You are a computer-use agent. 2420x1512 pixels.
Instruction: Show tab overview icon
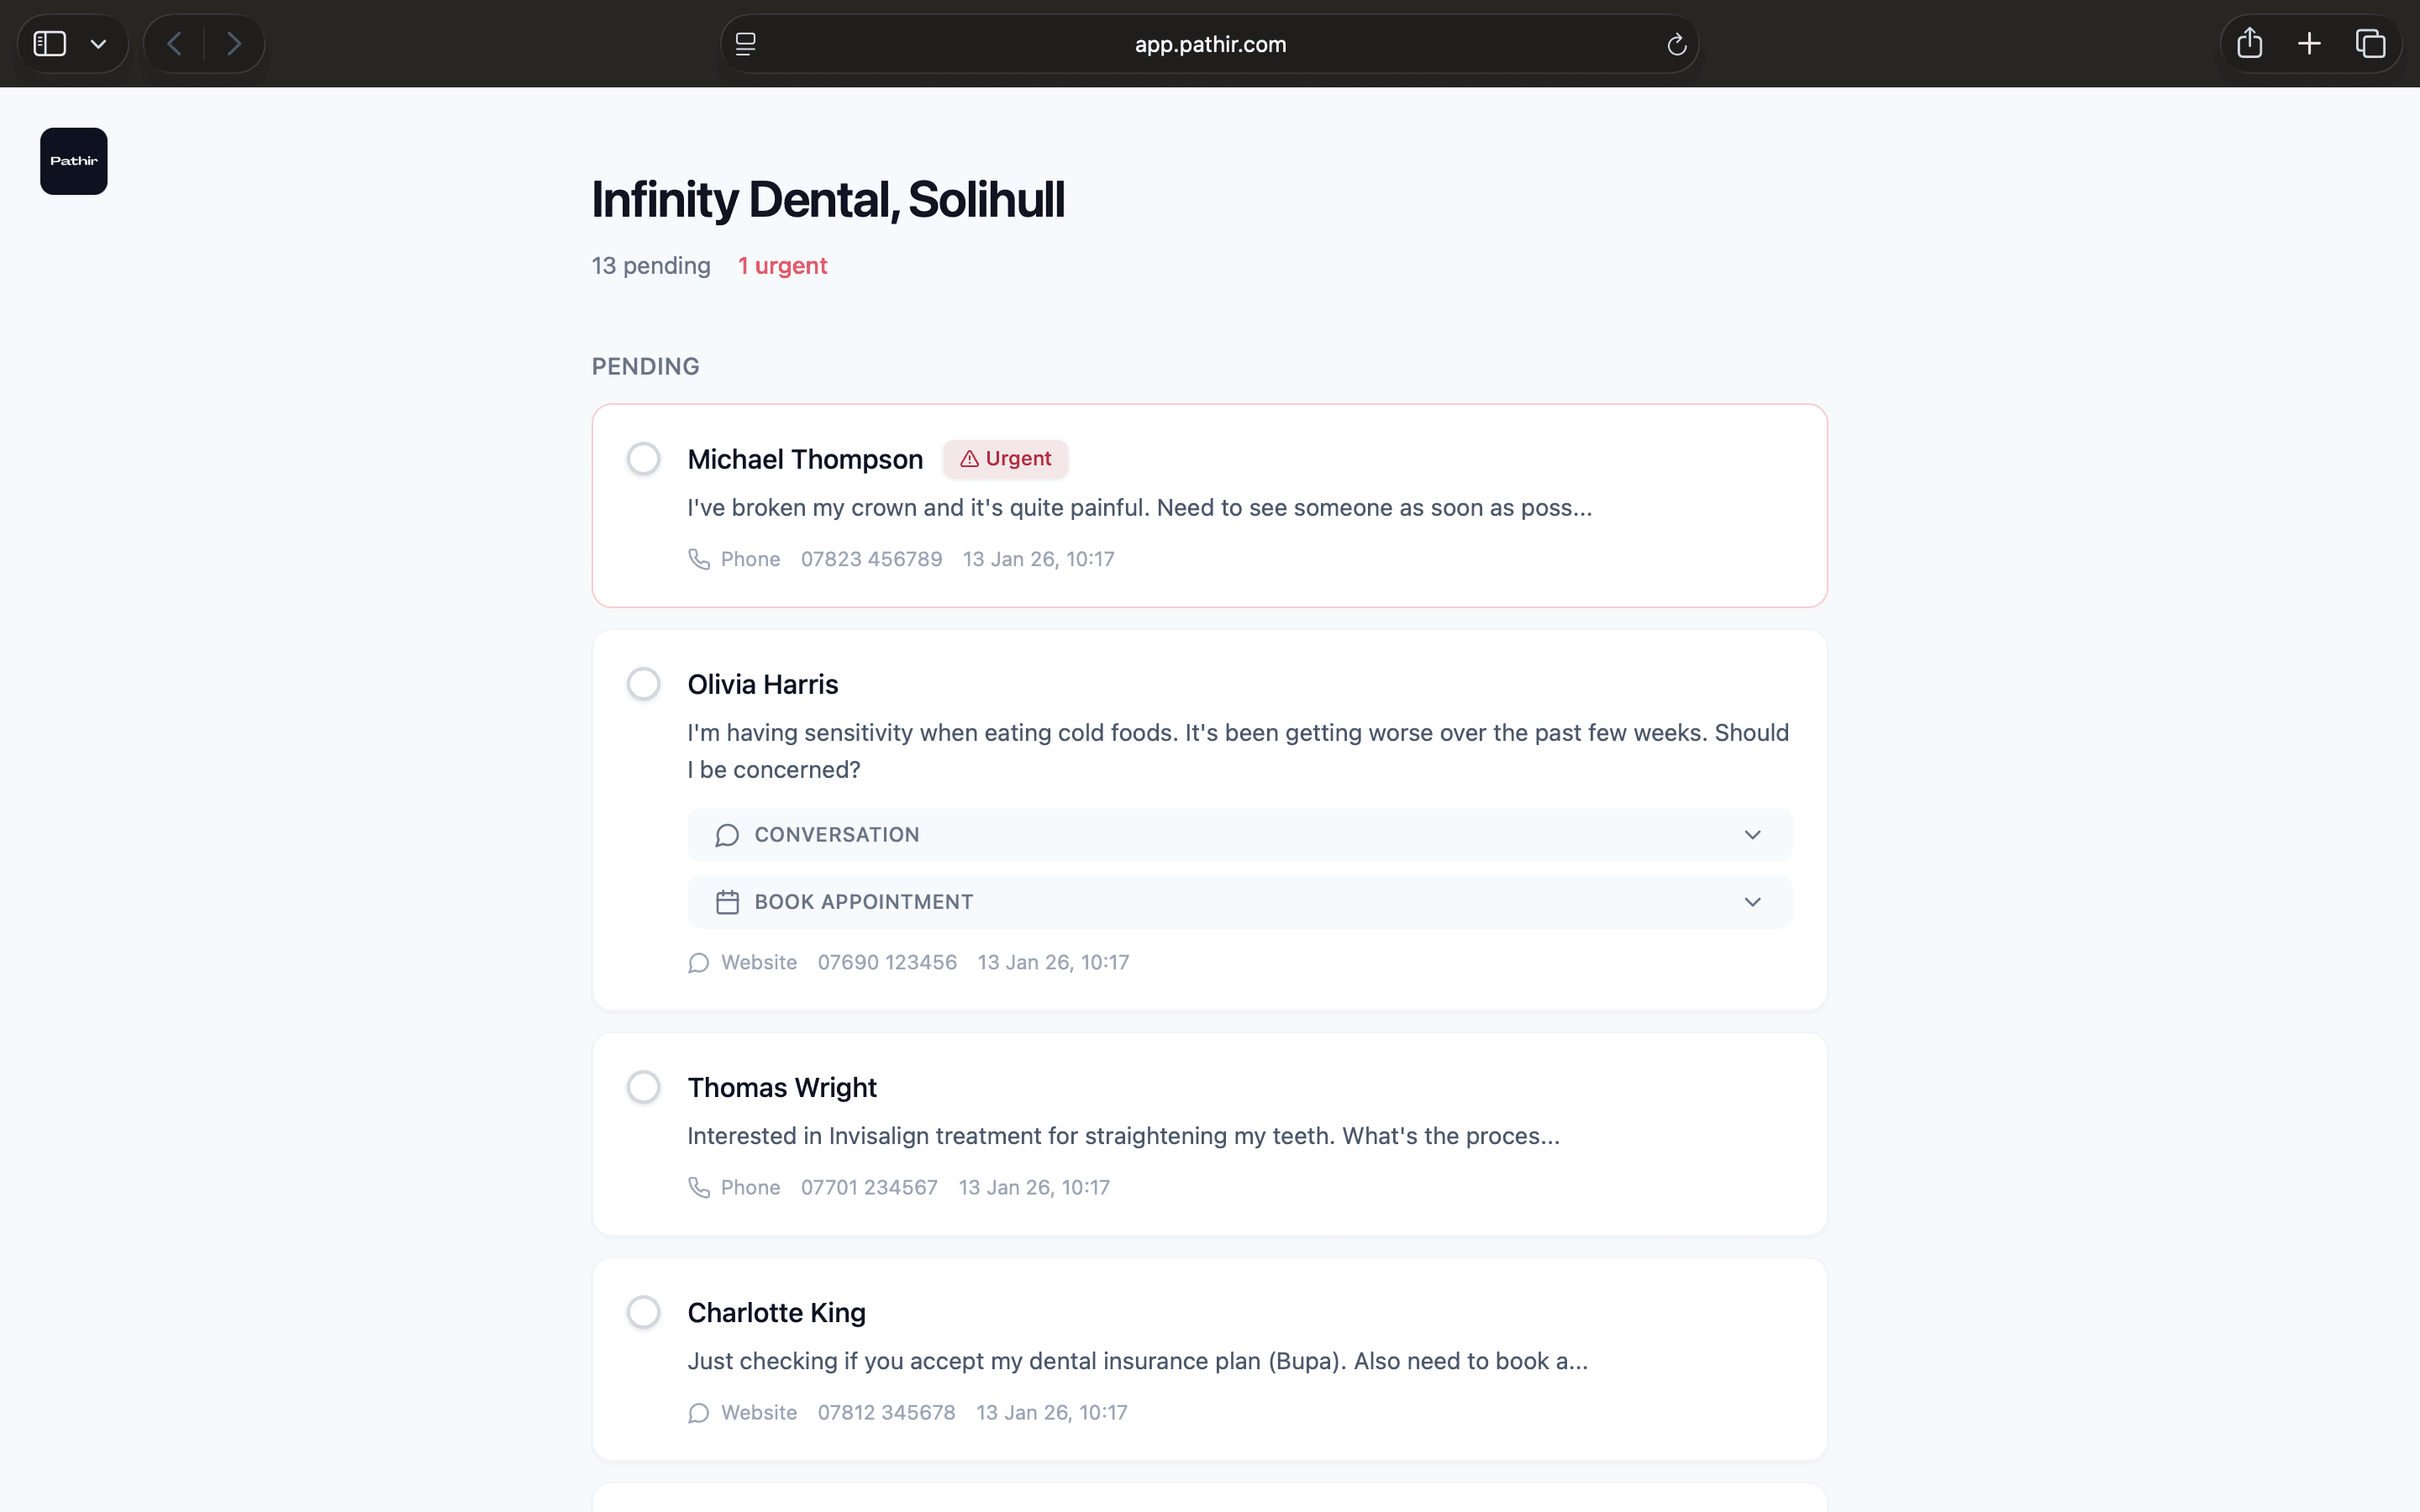point(2370,44)
